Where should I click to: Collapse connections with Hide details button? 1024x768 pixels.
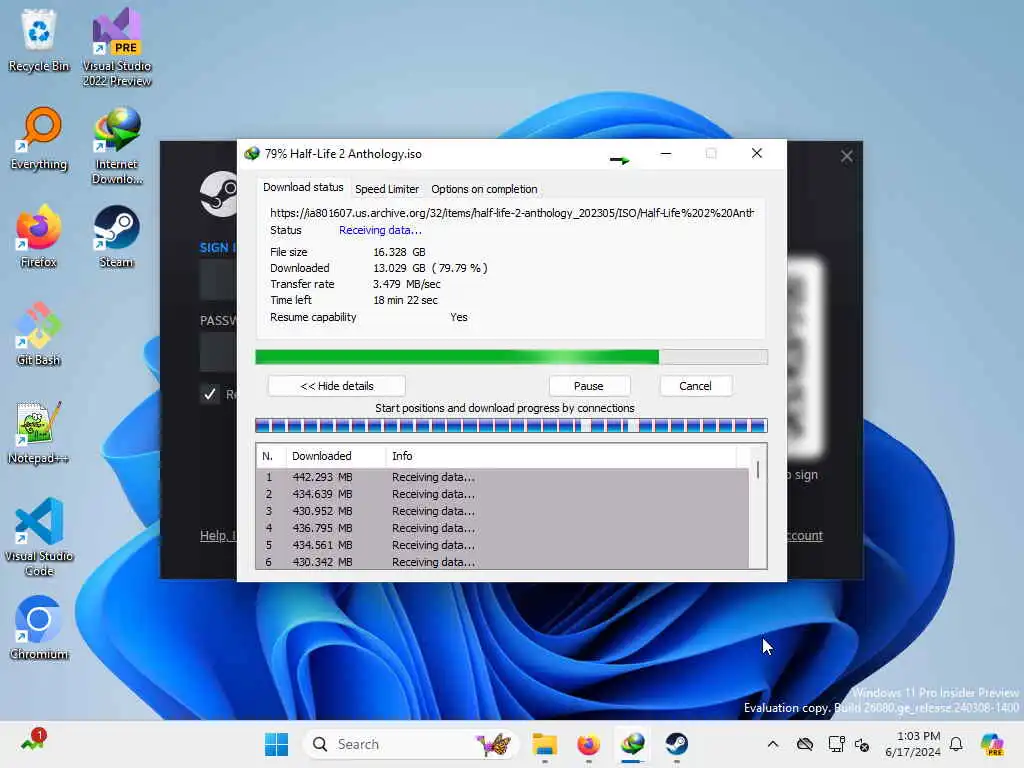(x=336, y=386)
